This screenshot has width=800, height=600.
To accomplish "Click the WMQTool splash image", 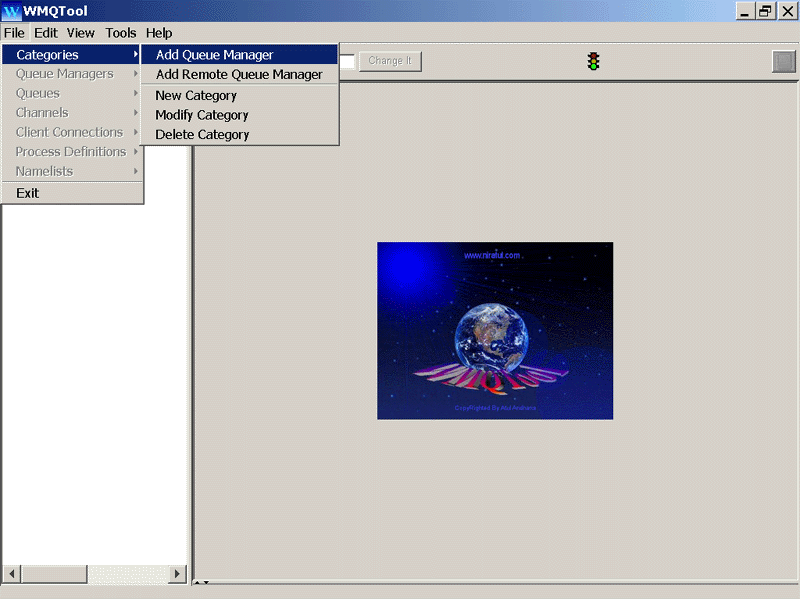I will tap(494, 330).
